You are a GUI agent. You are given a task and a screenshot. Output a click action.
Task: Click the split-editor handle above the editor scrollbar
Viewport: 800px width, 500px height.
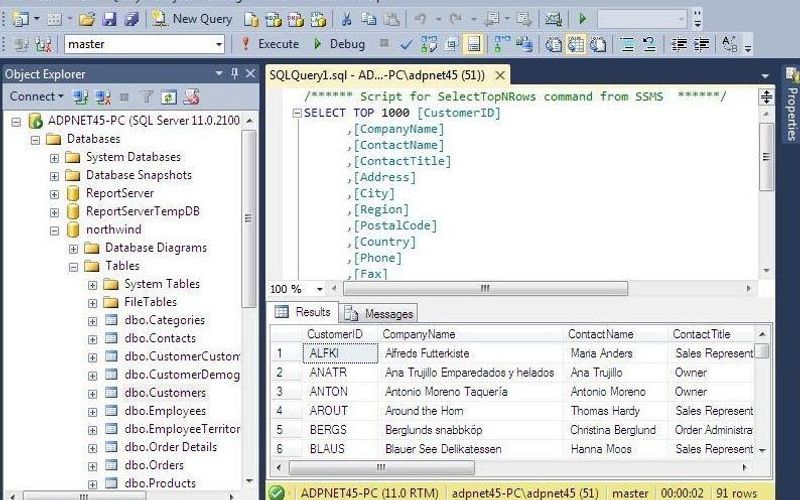766,97
